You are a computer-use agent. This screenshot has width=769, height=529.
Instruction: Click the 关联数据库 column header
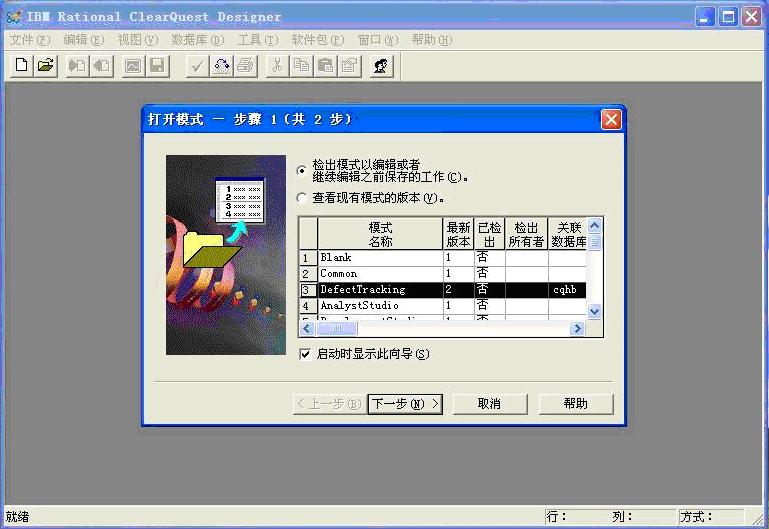click(568, 234)
